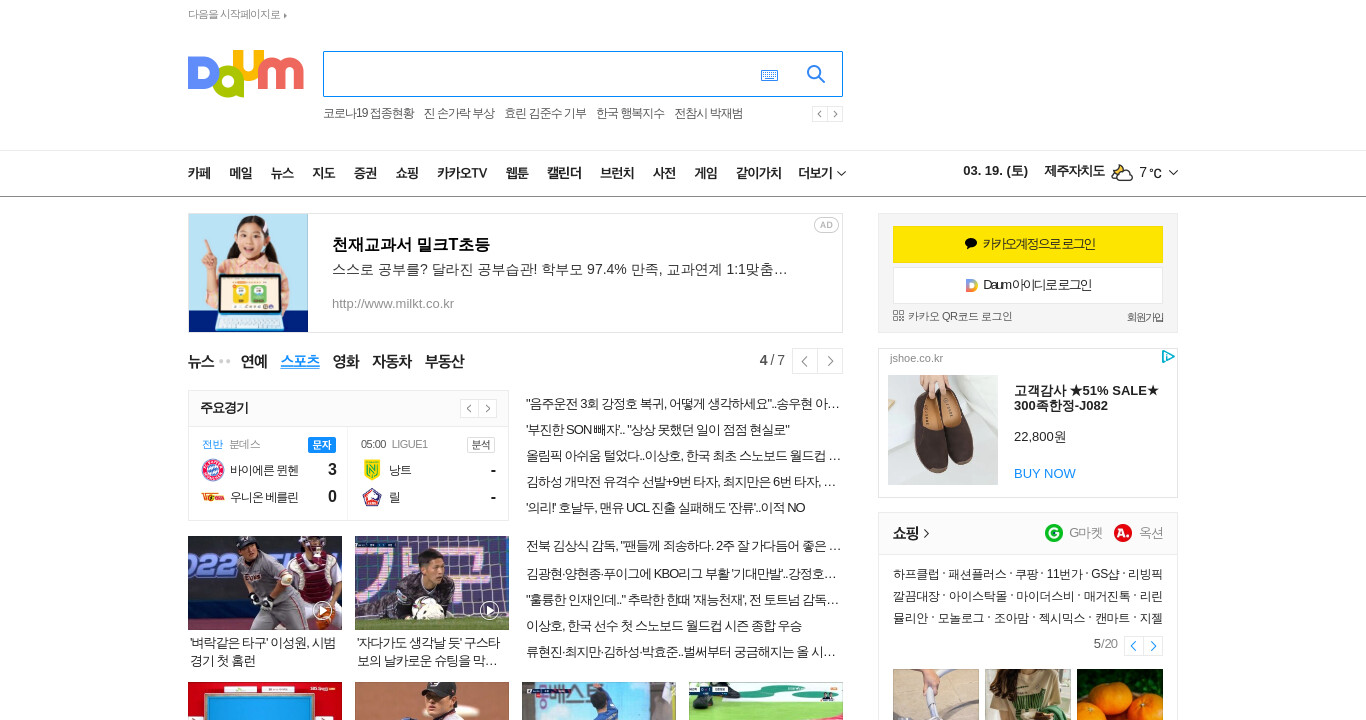Click the 천재교과서 밀크T초등 ad image

point(248,273)
